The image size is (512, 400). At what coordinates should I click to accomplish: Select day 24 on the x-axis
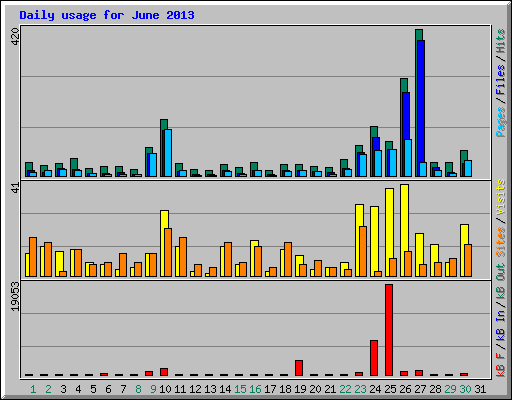[x=375, y=389]
